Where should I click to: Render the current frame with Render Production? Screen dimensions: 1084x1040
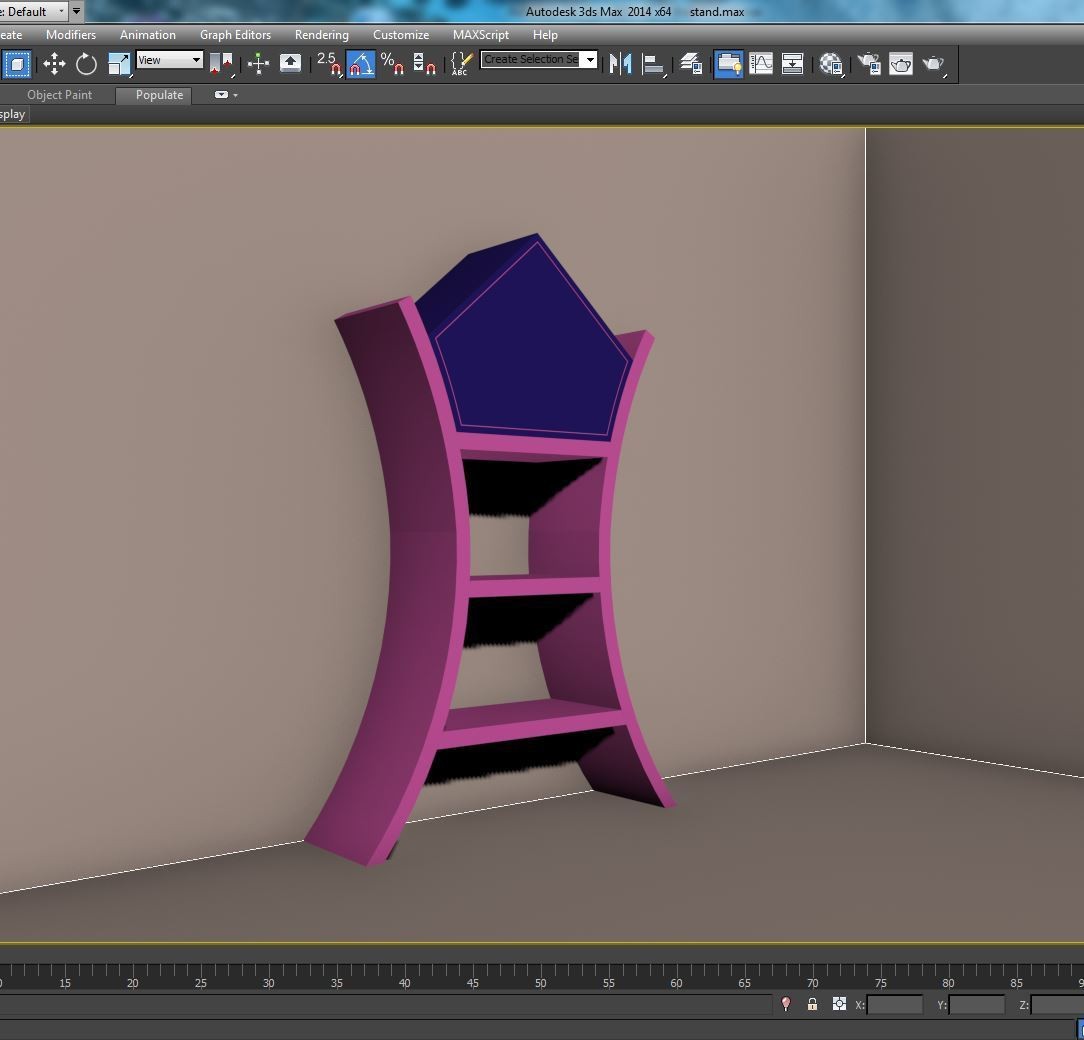point(934,63)
